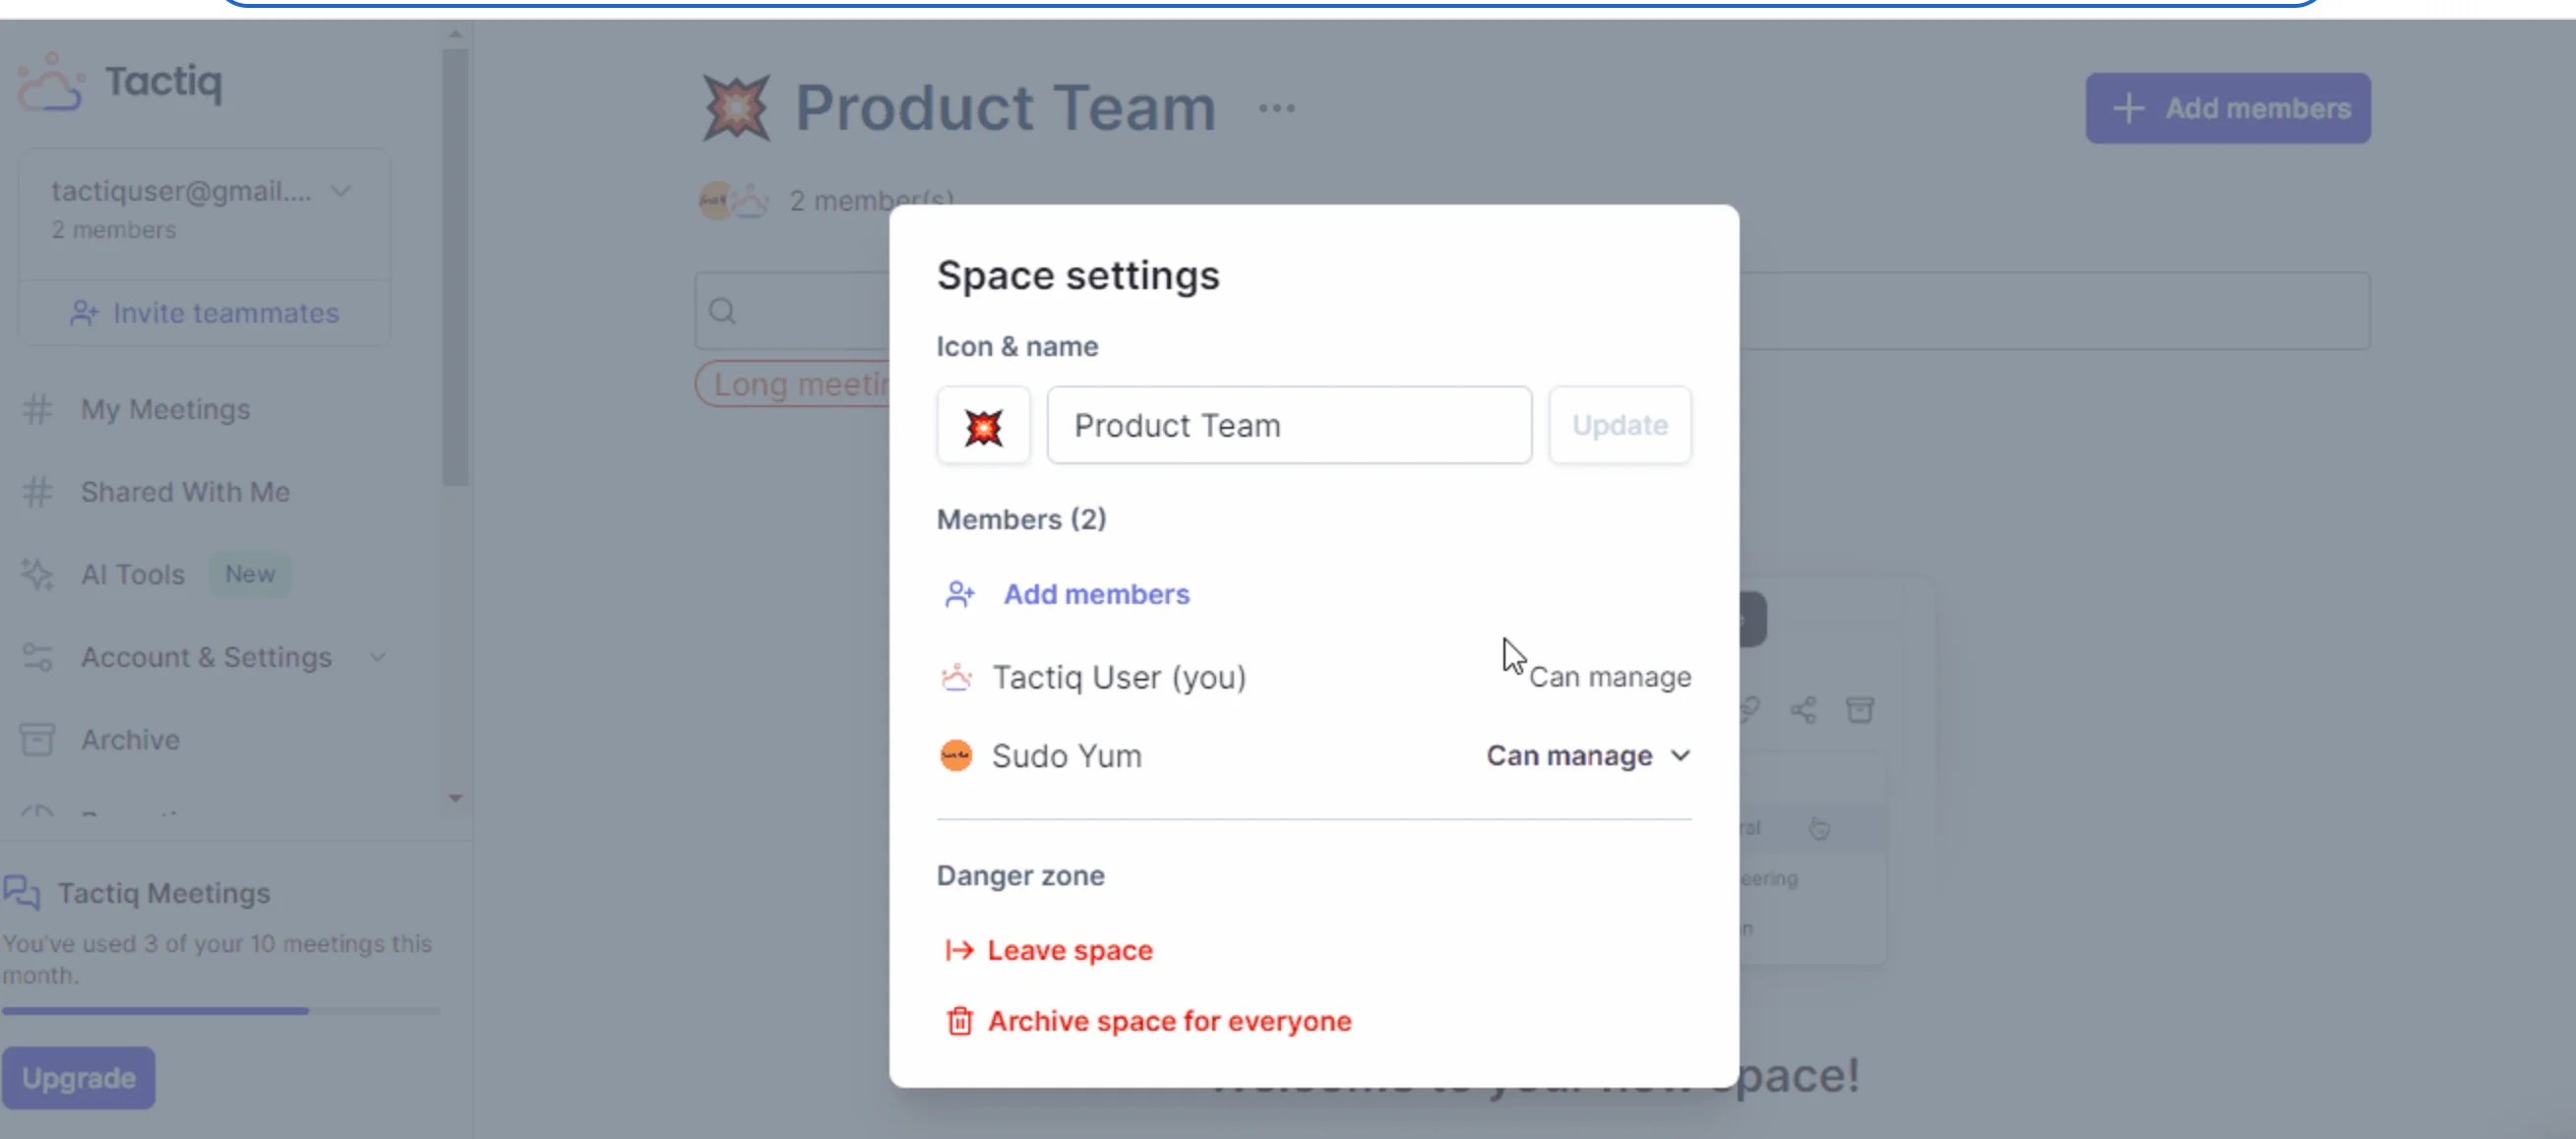The image size is (2576, 1139).
Task: Click Leave space in danger zone
Action: (x=1069, y=950)
